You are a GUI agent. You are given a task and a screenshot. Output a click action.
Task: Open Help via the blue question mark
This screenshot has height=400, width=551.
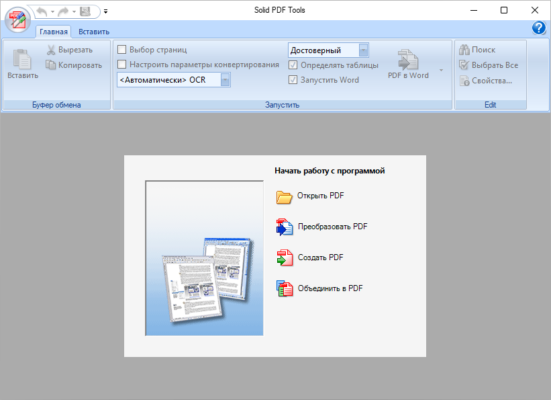[539, 27]
